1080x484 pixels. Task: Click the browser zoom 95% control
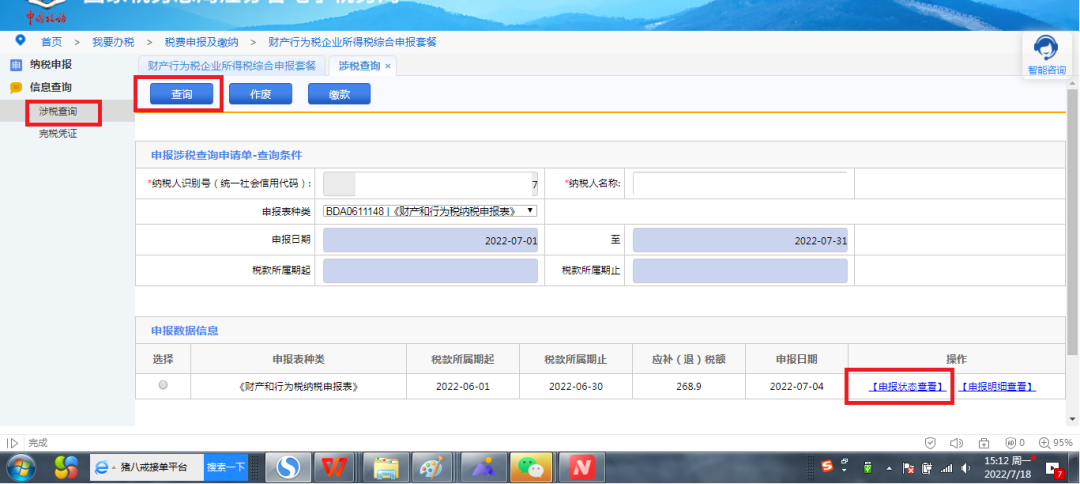pyautogui.click(x=1056, y=443)
